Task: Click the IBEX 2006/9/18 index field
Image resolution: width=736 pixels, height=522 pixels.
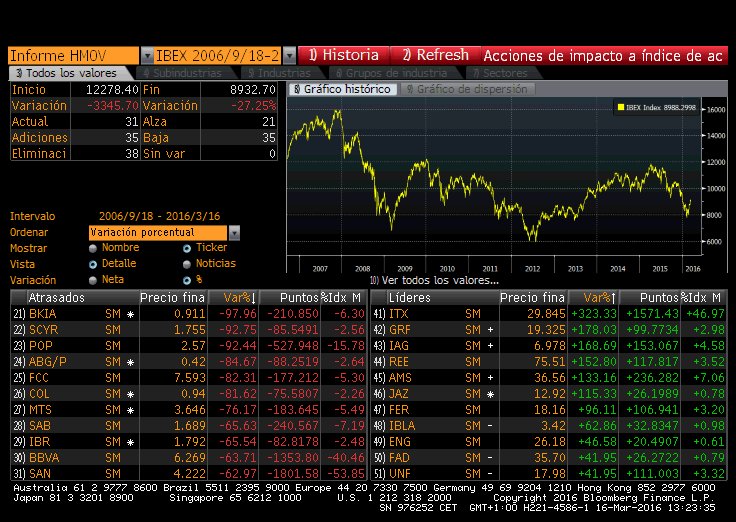Action: click(217, 56)
